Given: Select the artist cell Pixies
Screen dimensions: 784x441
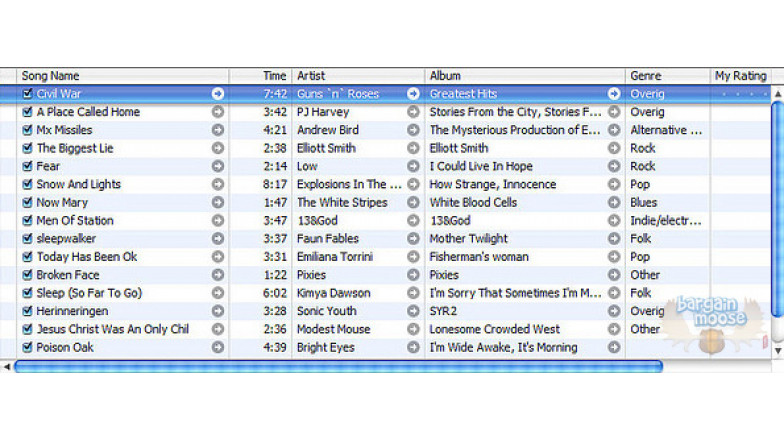Looking at the screenshot, I should (x=311, y=275).
